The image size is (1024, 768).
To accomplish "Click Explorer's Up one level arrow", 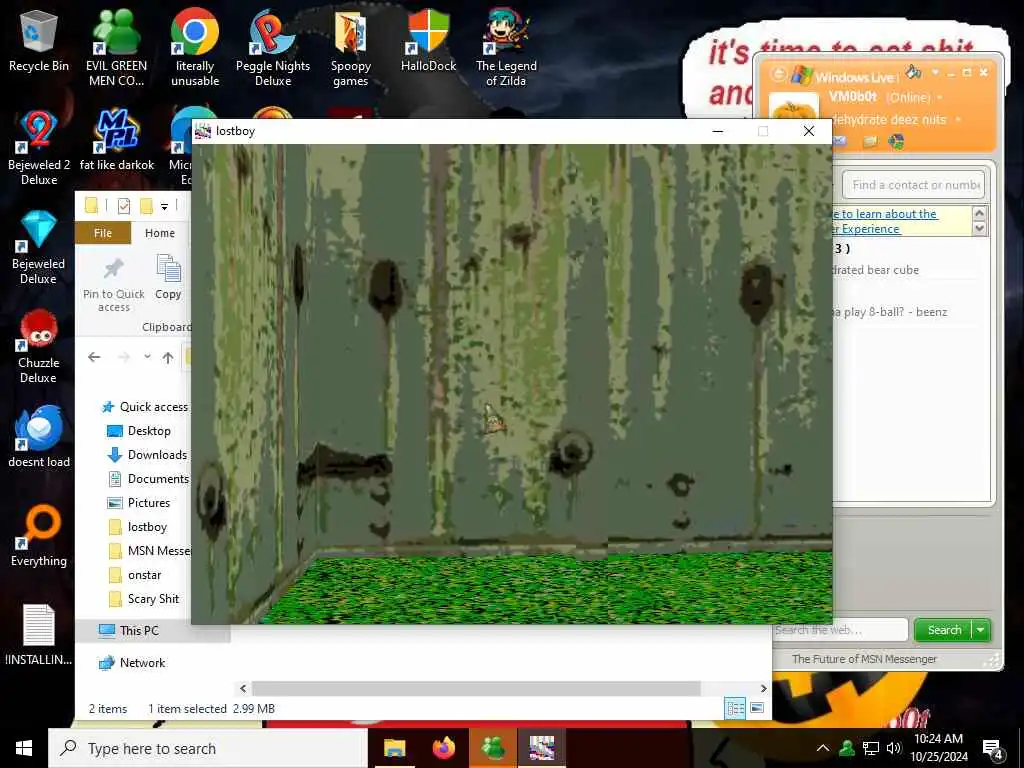I will point(168,357).
